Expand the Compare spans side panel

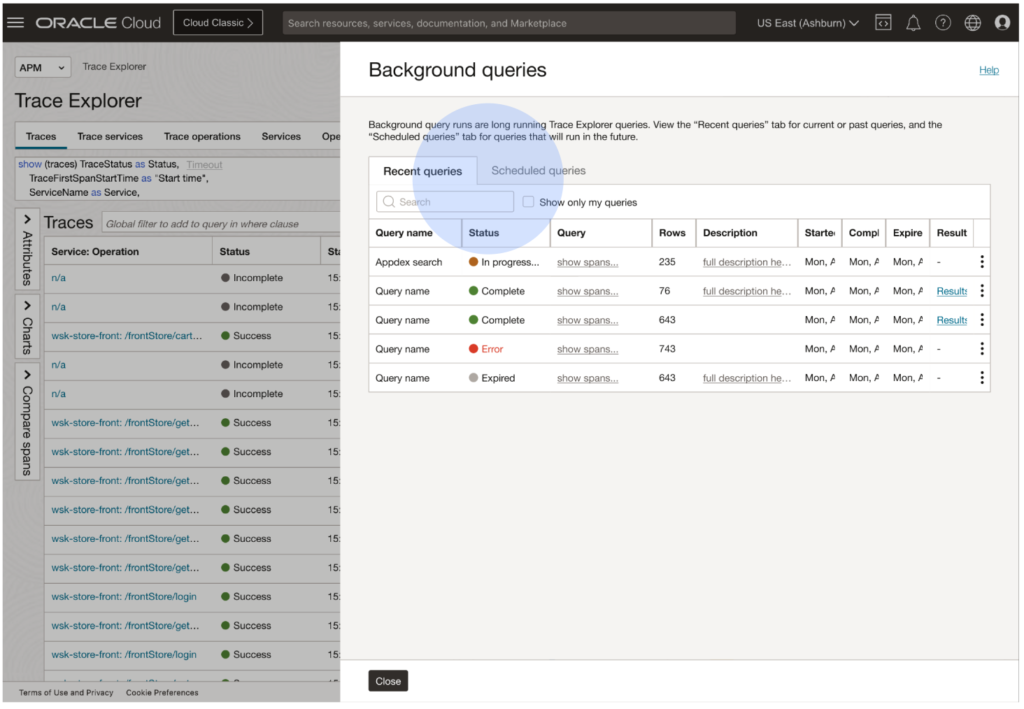point(27,420)
